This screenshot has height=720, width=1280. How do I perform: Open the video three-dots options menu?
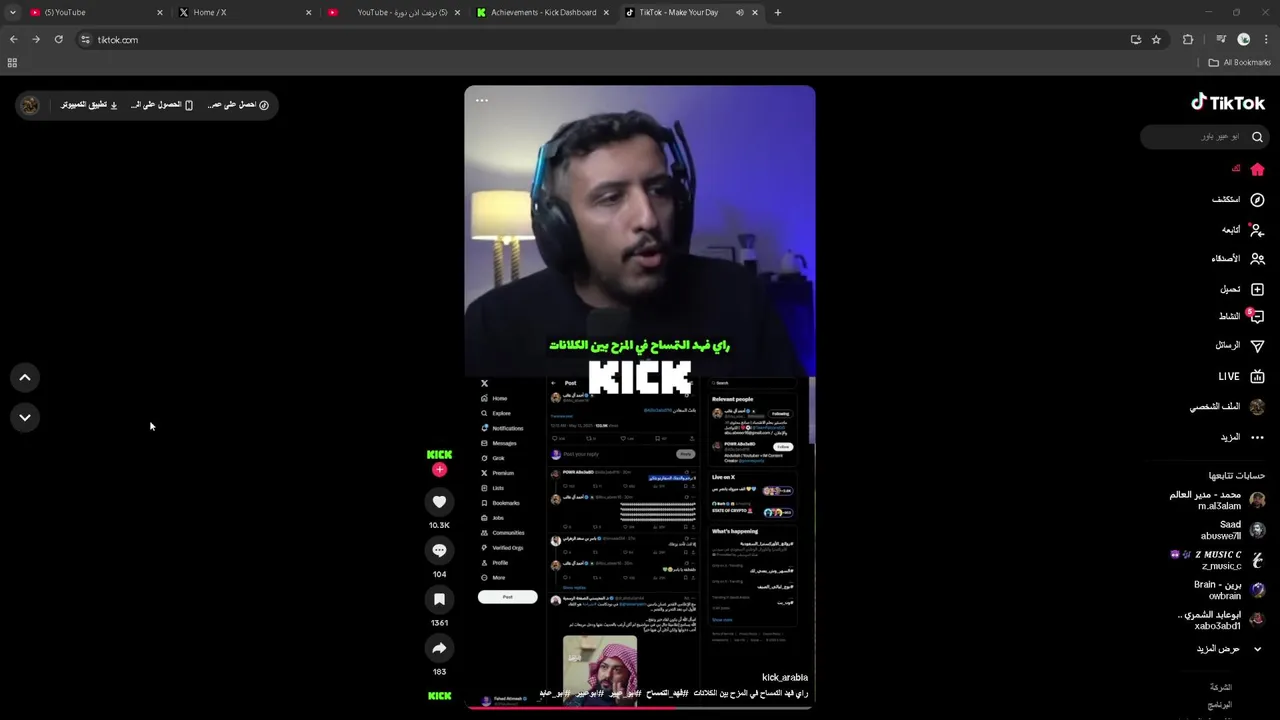click(x=482, y=100)
